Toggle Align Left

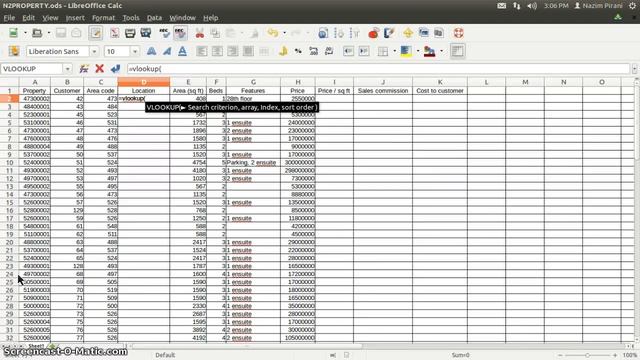click(201, 51)
